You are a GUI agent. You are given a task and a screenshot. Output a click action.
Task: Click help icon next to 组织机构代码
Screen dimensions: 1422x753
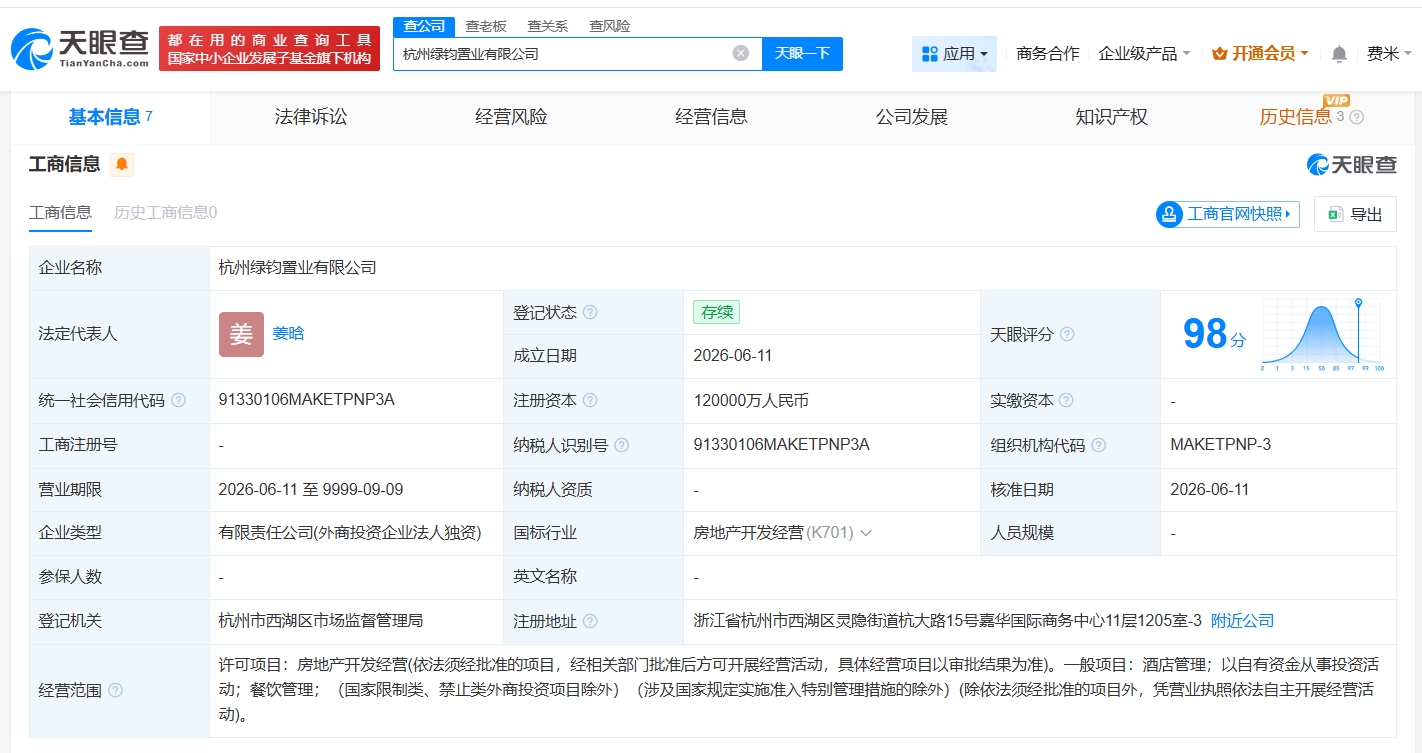pyautogui.click(x=1098, y=445)
